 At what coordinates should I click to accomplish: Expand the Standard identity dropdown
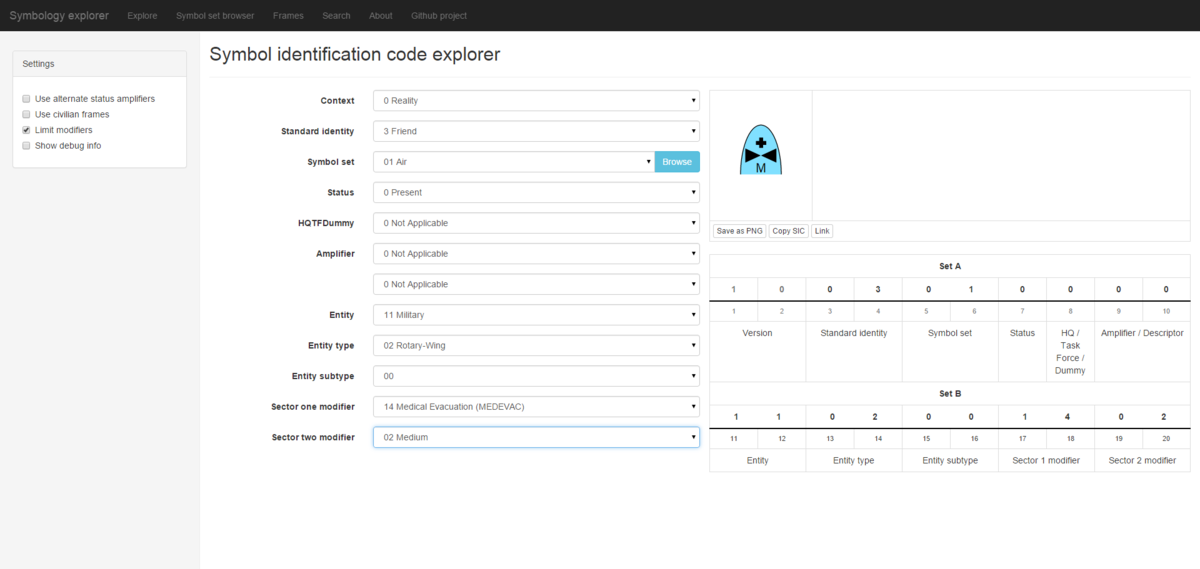click(536, 131)
